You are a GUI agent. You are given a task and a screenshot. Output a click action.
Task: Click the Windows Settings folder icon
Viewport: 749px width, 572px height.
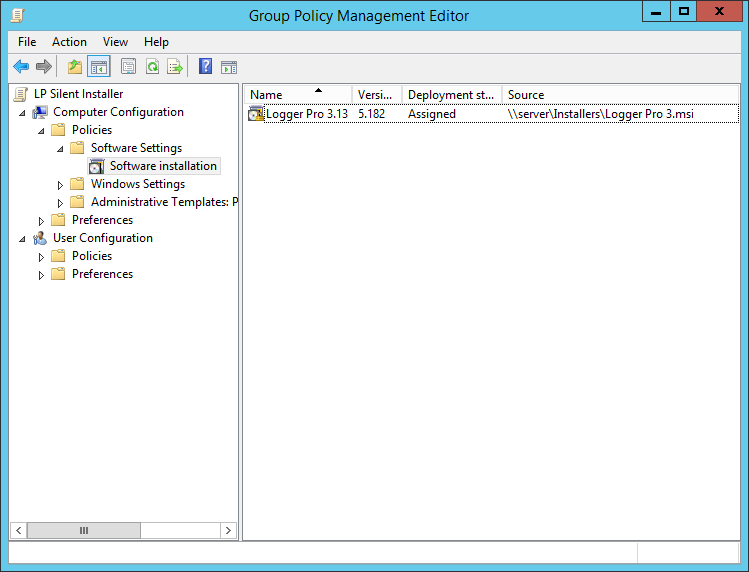77,183
